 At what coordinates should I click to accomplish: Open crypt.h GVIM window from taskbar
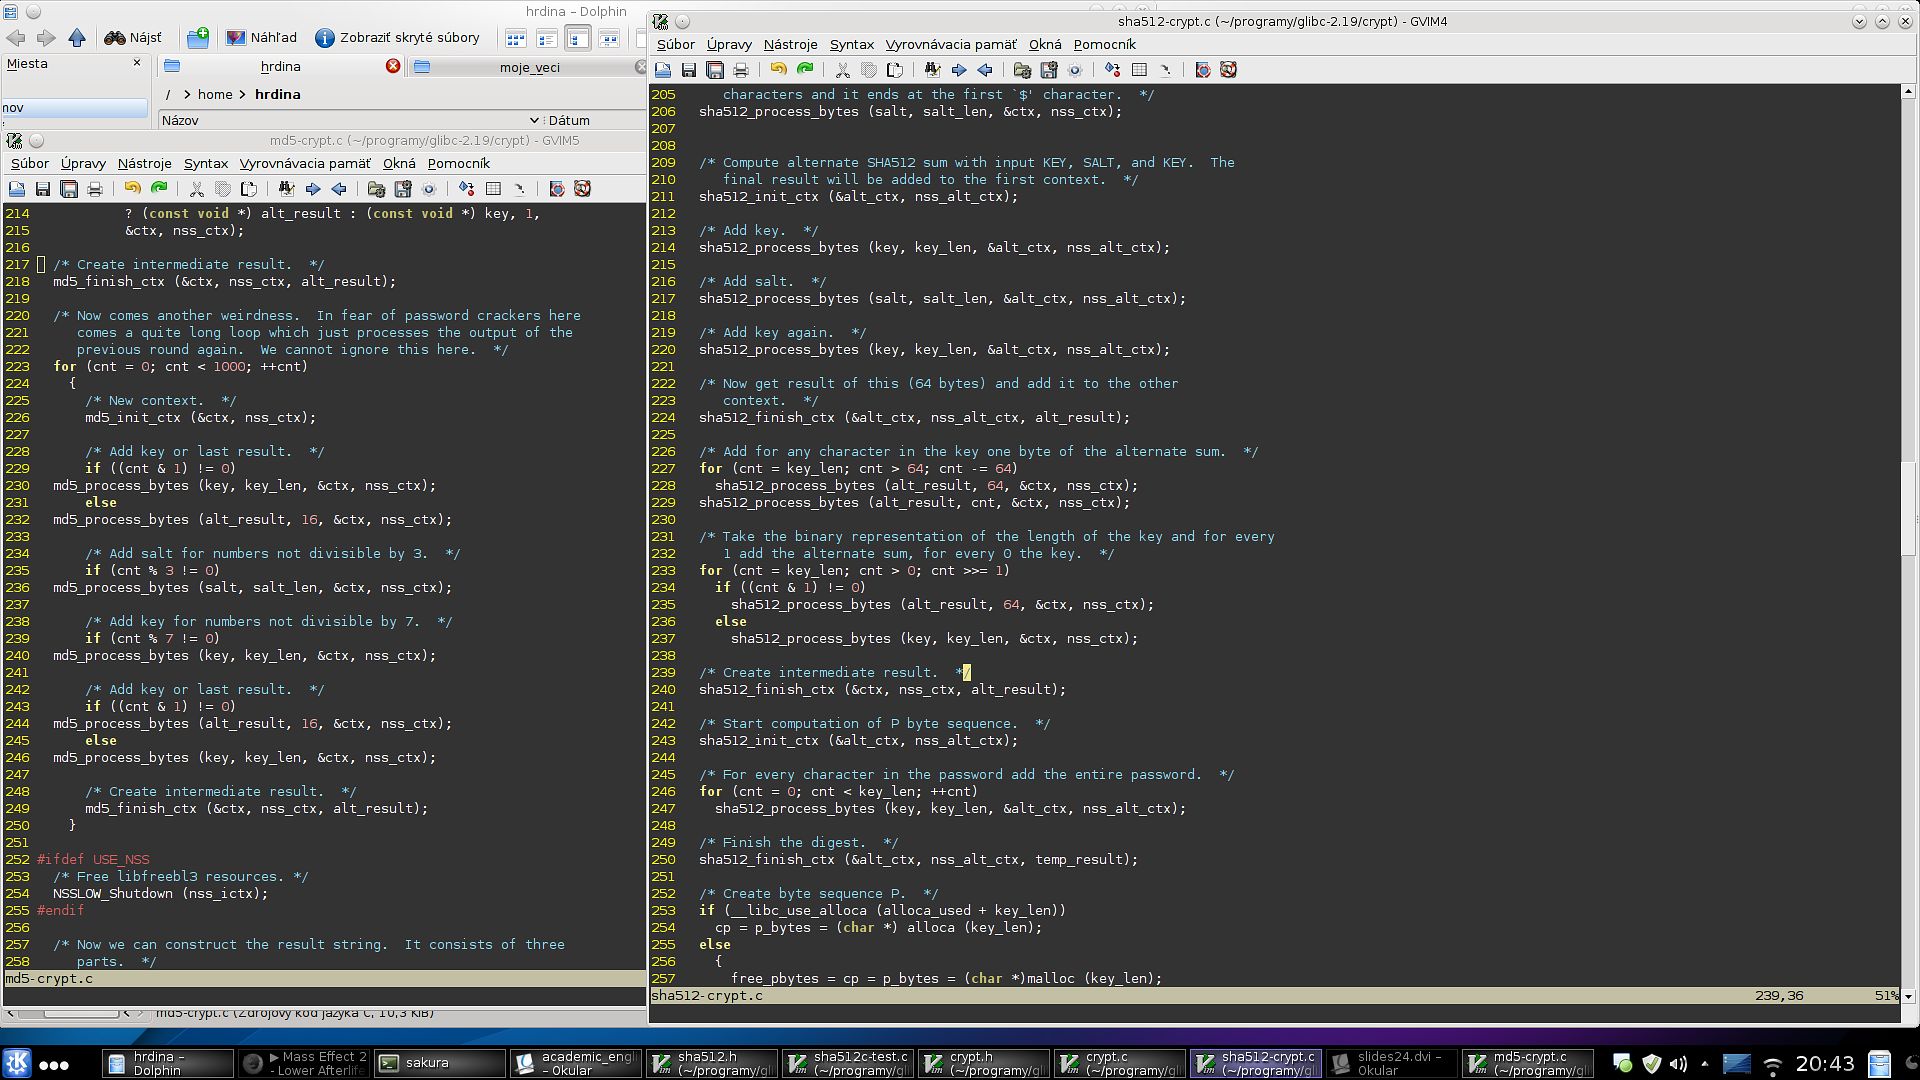[984, 1063]
